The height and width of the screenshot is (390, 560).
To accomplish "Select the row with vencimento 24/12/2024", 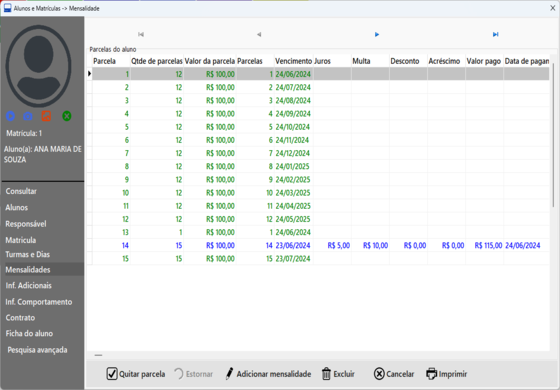I will click(319, 153).
